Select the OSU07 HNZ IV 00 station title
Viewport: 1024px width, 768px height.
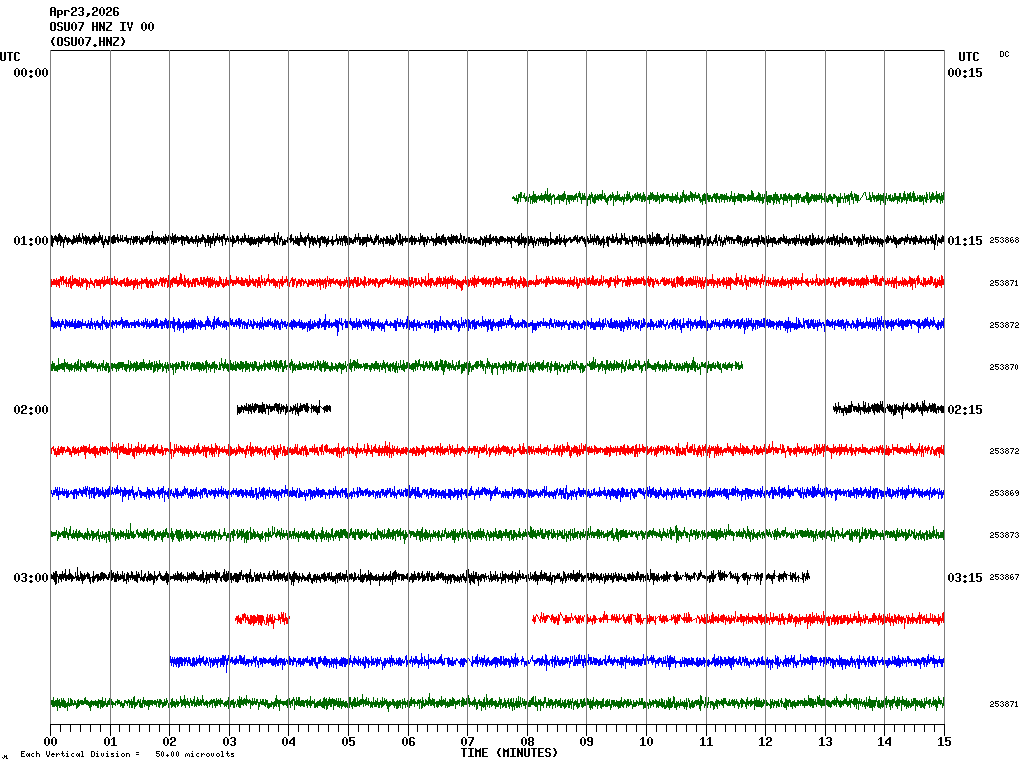coord(102,27)
